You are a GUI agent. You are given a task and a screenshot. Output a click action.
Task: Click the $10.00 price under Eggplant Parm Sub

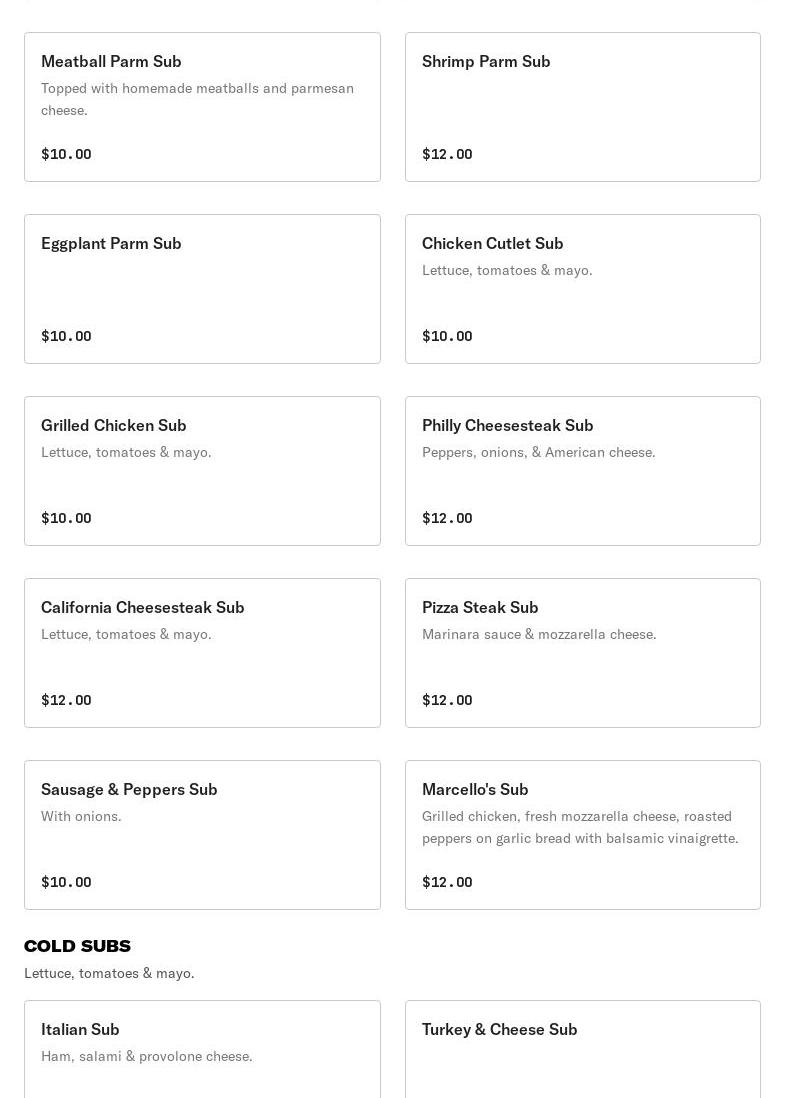66,336
